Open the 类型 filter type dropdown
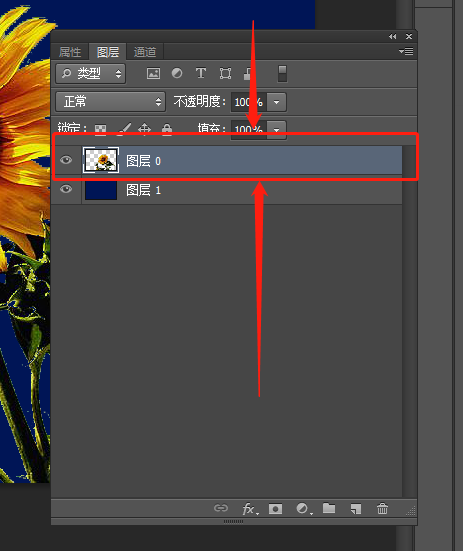 (91, 73)
